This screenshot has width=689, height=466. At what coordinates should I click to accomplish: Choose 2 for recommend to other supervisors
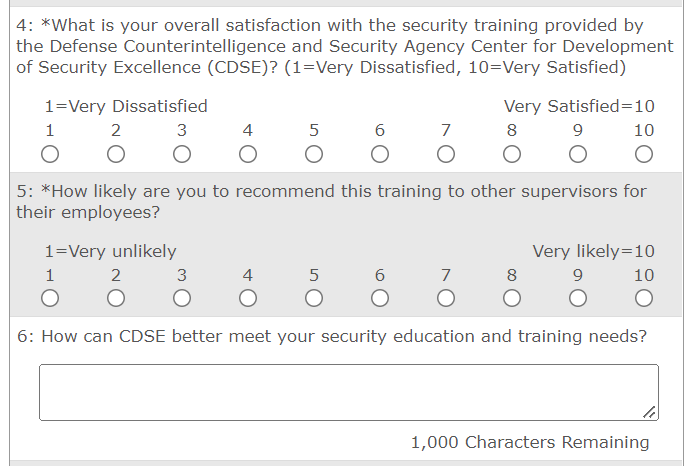click(x=116, y=298)
